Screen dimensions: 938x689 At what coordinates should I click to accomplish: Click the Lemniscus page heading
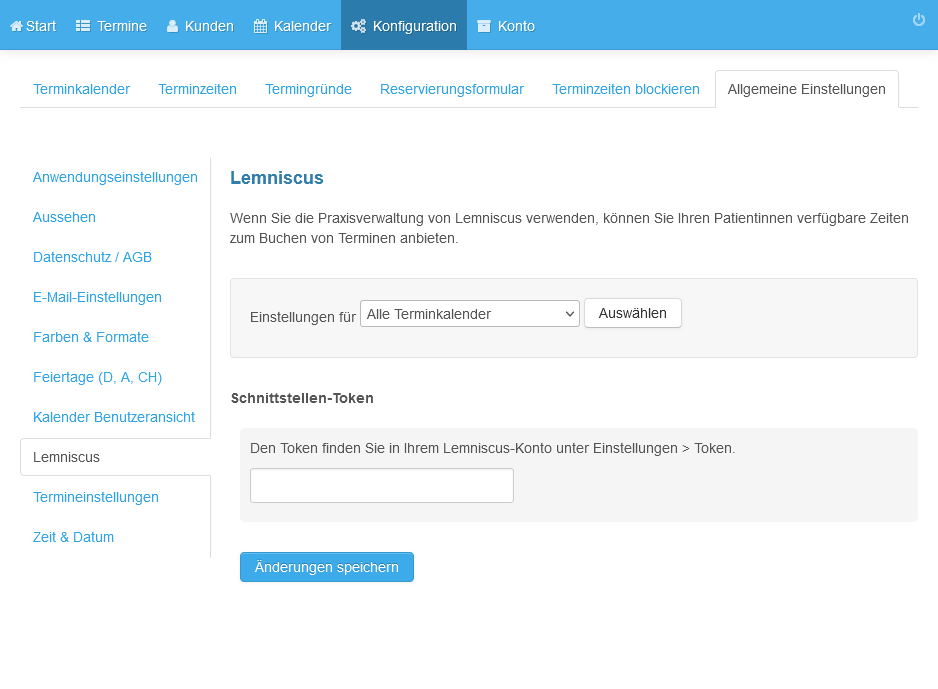pos(276,178)
